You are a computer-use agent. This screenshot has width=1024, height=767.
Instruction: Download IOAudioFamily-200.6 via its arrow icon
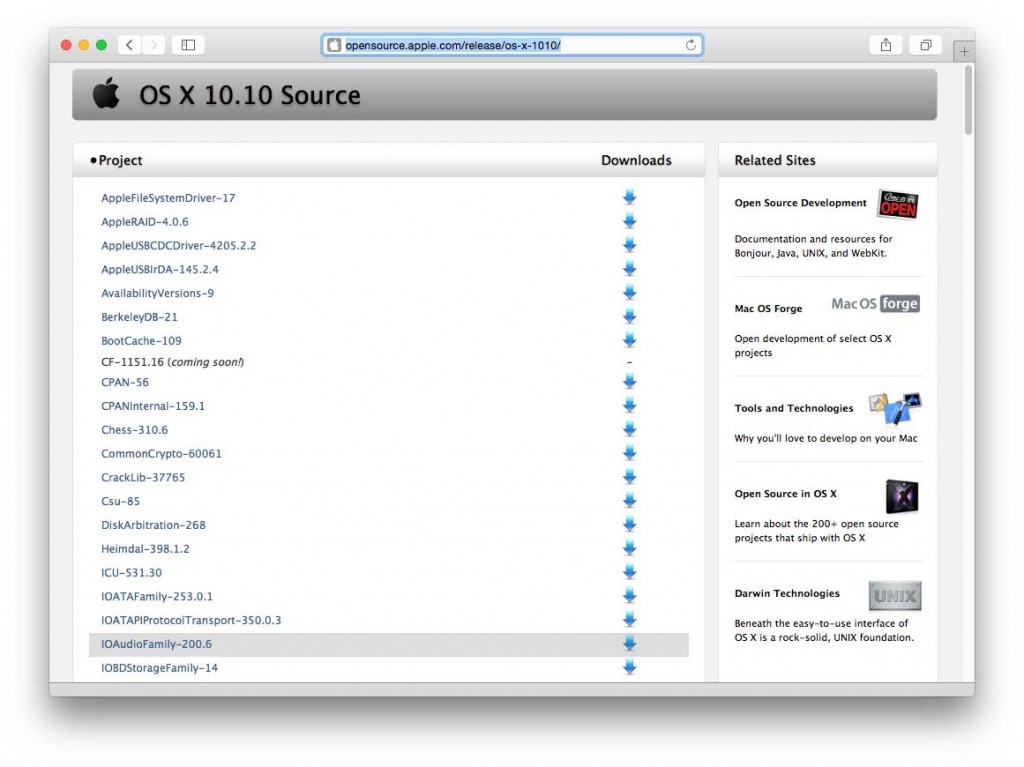pos(630,644)
